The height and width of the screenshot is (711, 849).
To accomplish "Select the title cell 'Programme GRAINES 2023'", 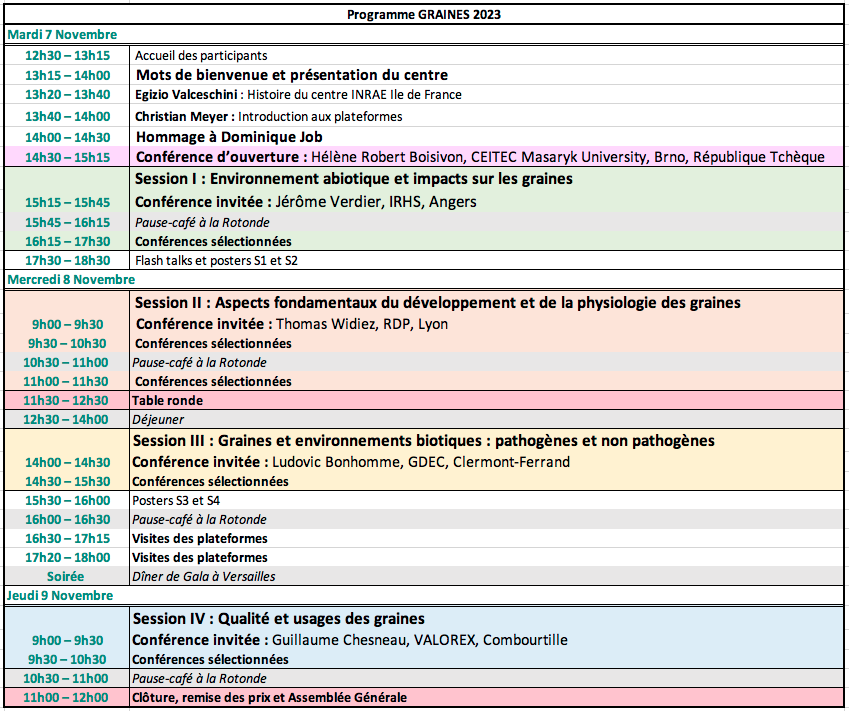I will [423, 15].
